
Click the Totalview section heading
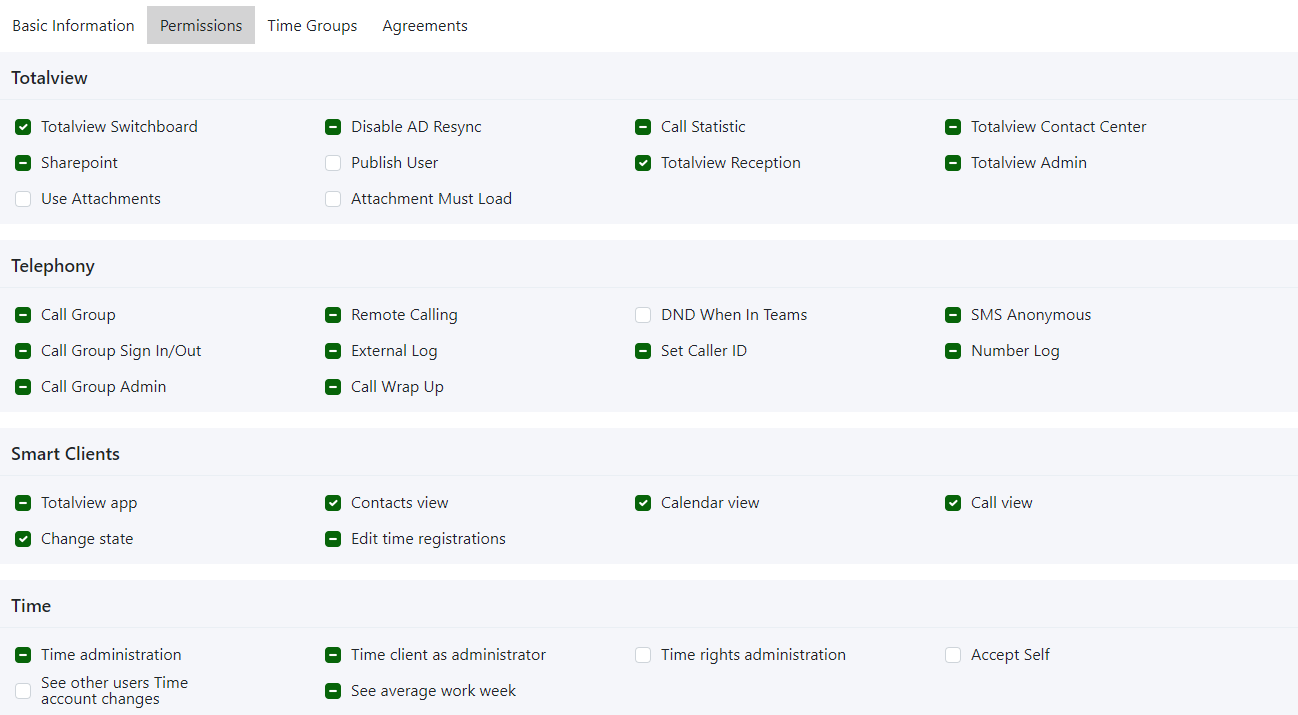(x=50, y=78)
